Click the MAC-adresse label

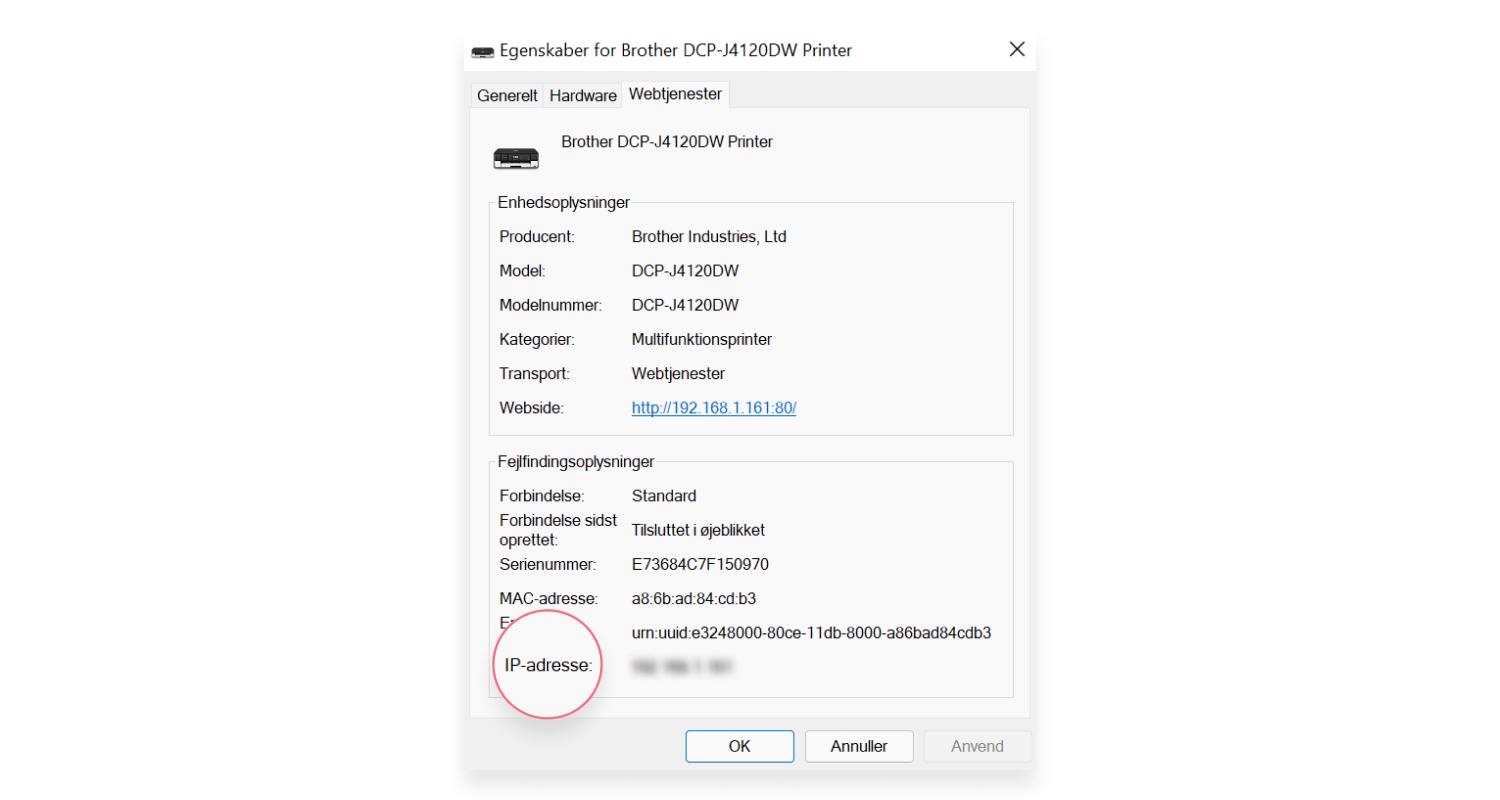[x=548, y=599]
